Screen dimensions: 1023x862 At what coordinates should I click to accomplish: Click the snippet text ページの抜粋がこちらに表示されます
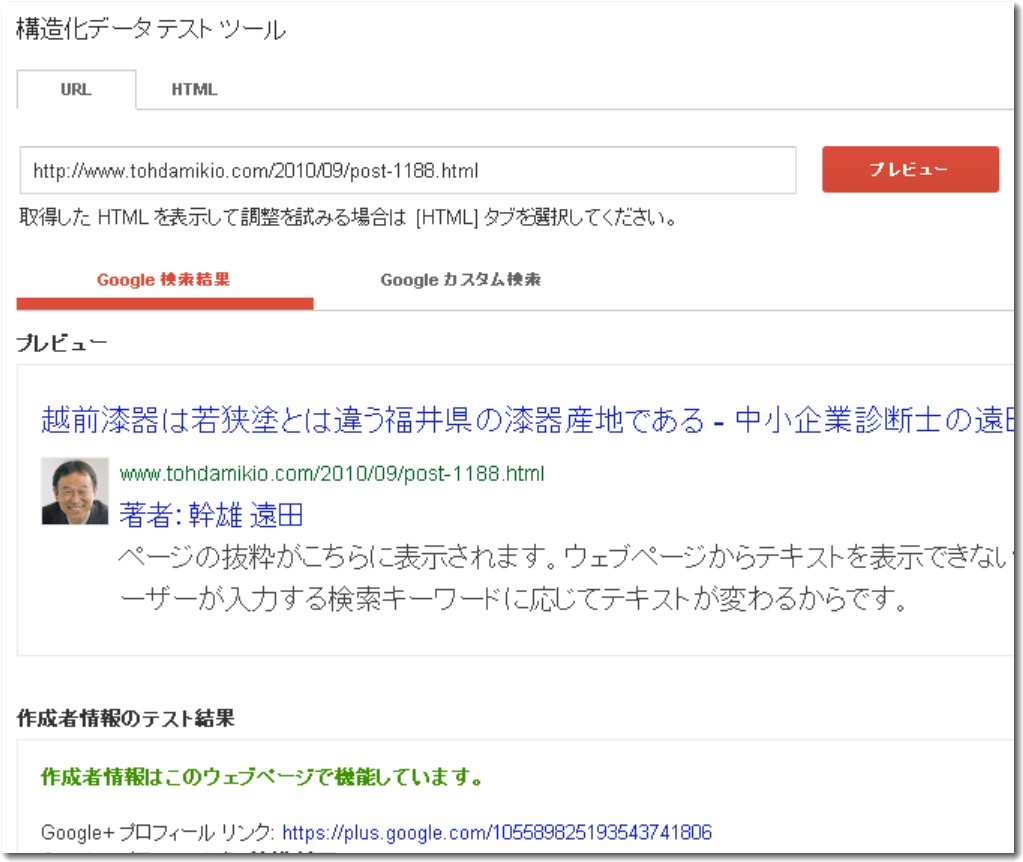click(338, 556)
